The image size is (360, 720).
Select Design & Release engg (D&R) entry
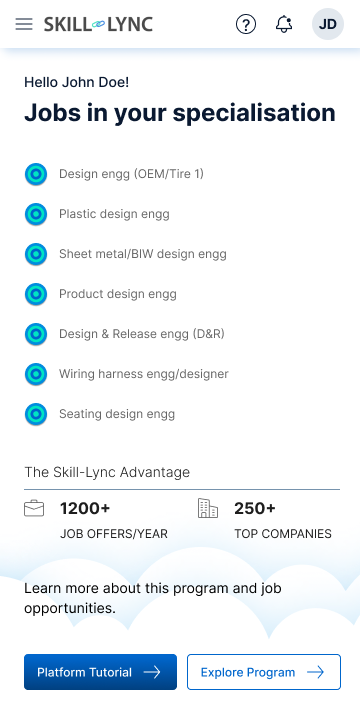click(142, 334)
